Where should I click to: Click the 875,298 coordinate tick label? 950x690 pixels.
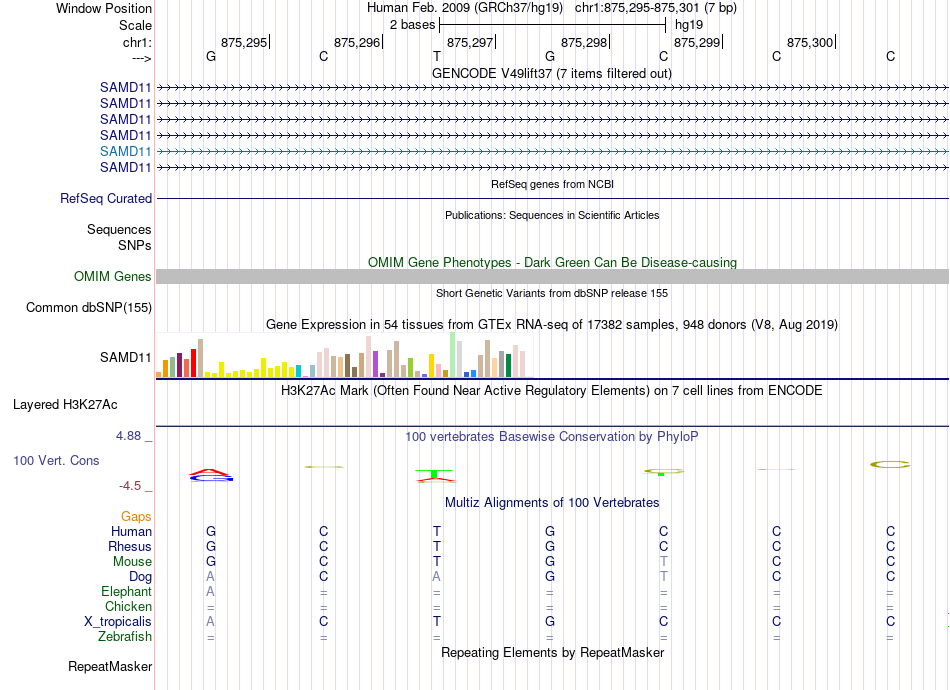[584, 42]
